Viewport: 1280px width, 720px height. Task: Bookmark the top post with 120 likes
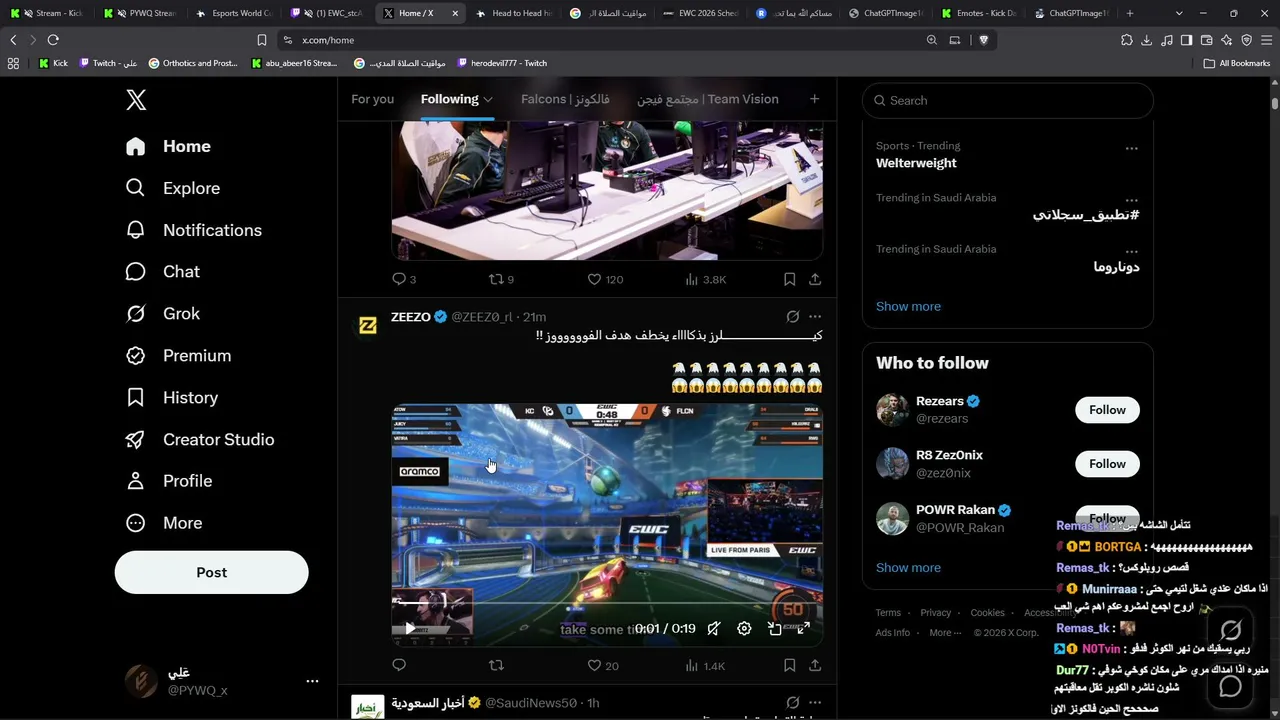click(x=789, y=279)
